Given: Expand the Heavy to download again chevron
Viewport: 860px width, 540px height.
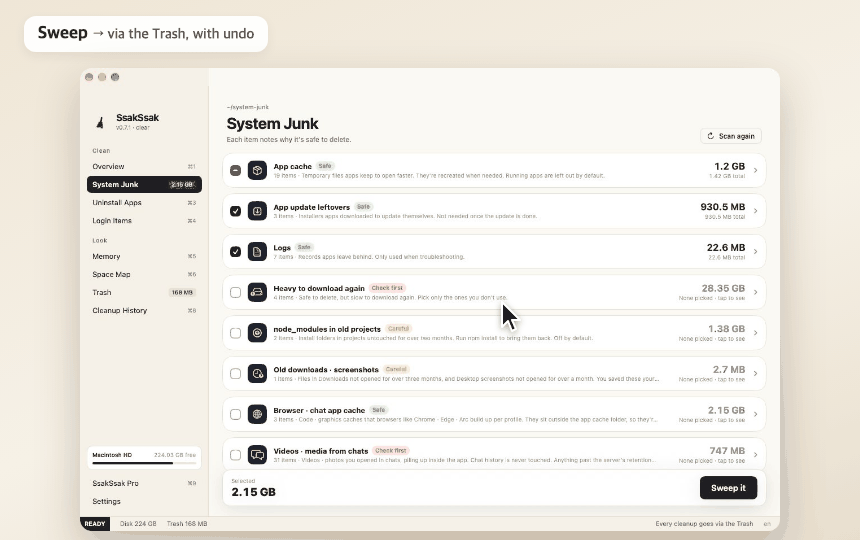Looking at the screenshot, I should point(755,292).
